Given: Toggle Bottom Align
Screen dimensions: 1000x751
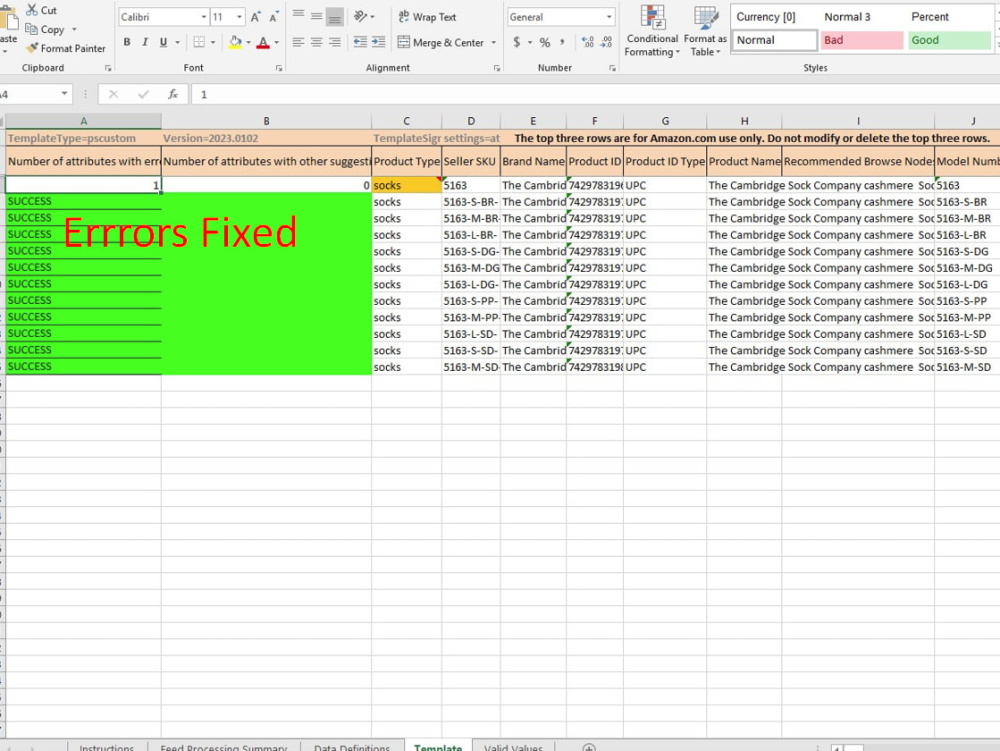Looking at the screenshot, I should pos(334,17).
